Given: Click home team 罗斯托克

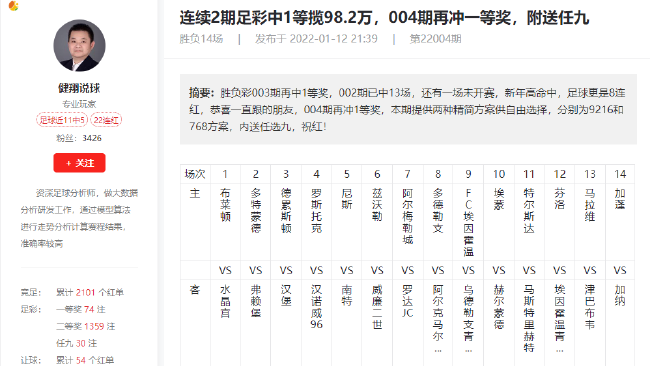Looking at the screenshot, I should pos(316,211).
